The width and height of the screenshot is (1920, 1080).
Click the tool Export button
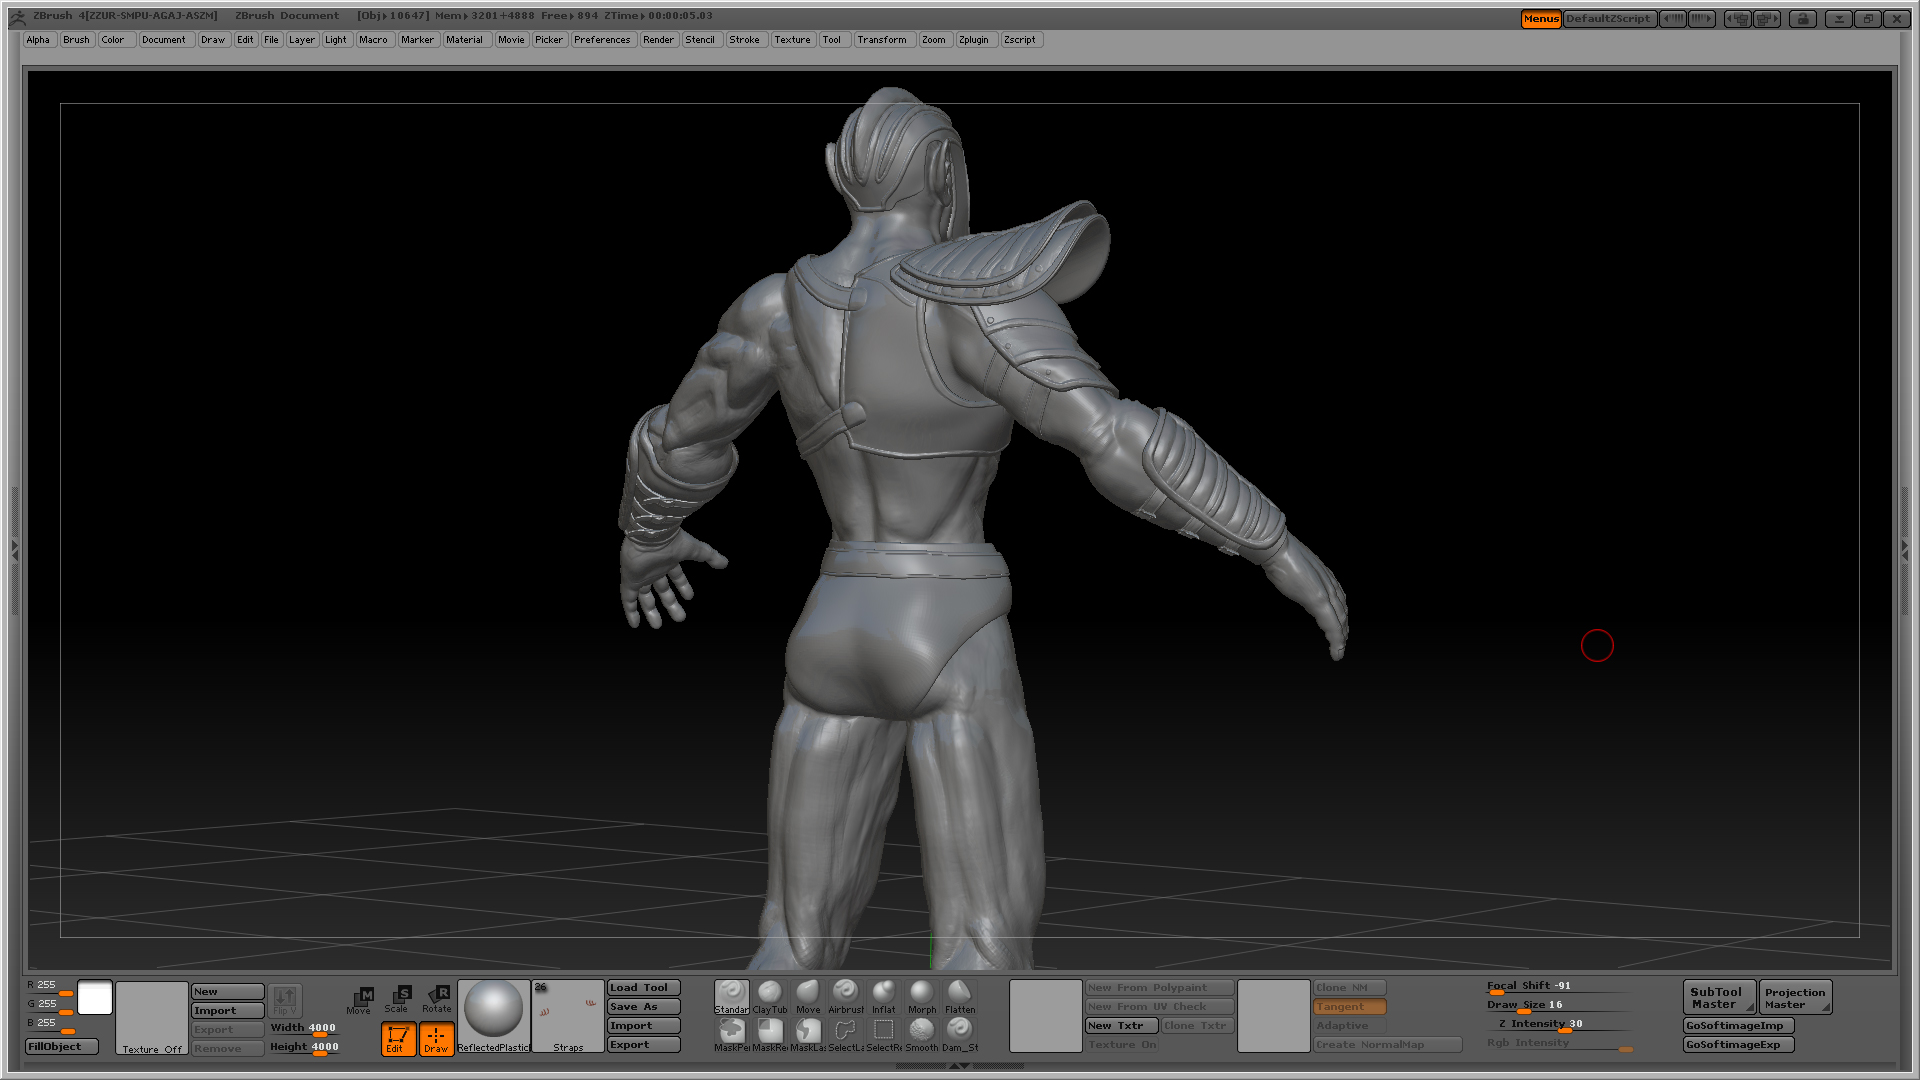click(x=644, y=1045)
